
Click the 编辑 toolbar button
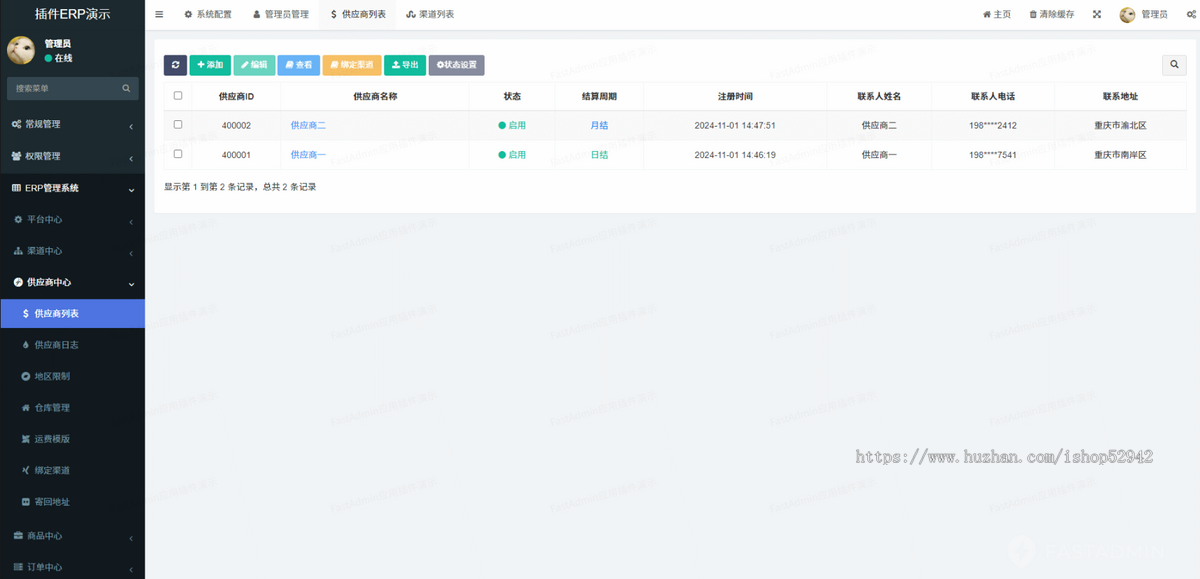(254, 65)
